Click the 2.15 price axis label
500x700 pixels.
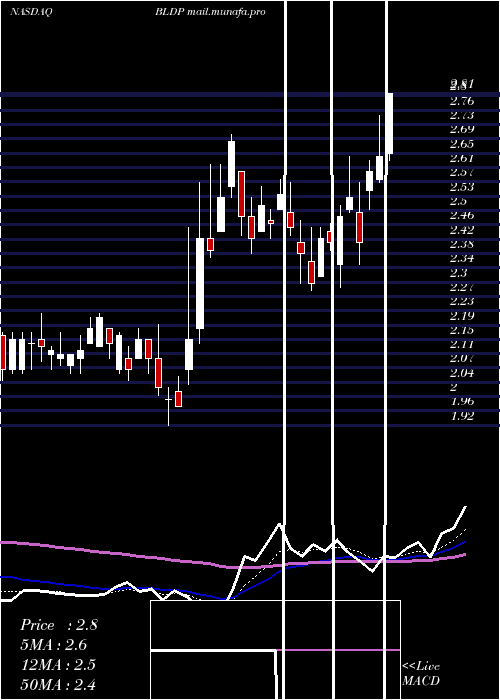pyautogui.click(x=462, y=330)
